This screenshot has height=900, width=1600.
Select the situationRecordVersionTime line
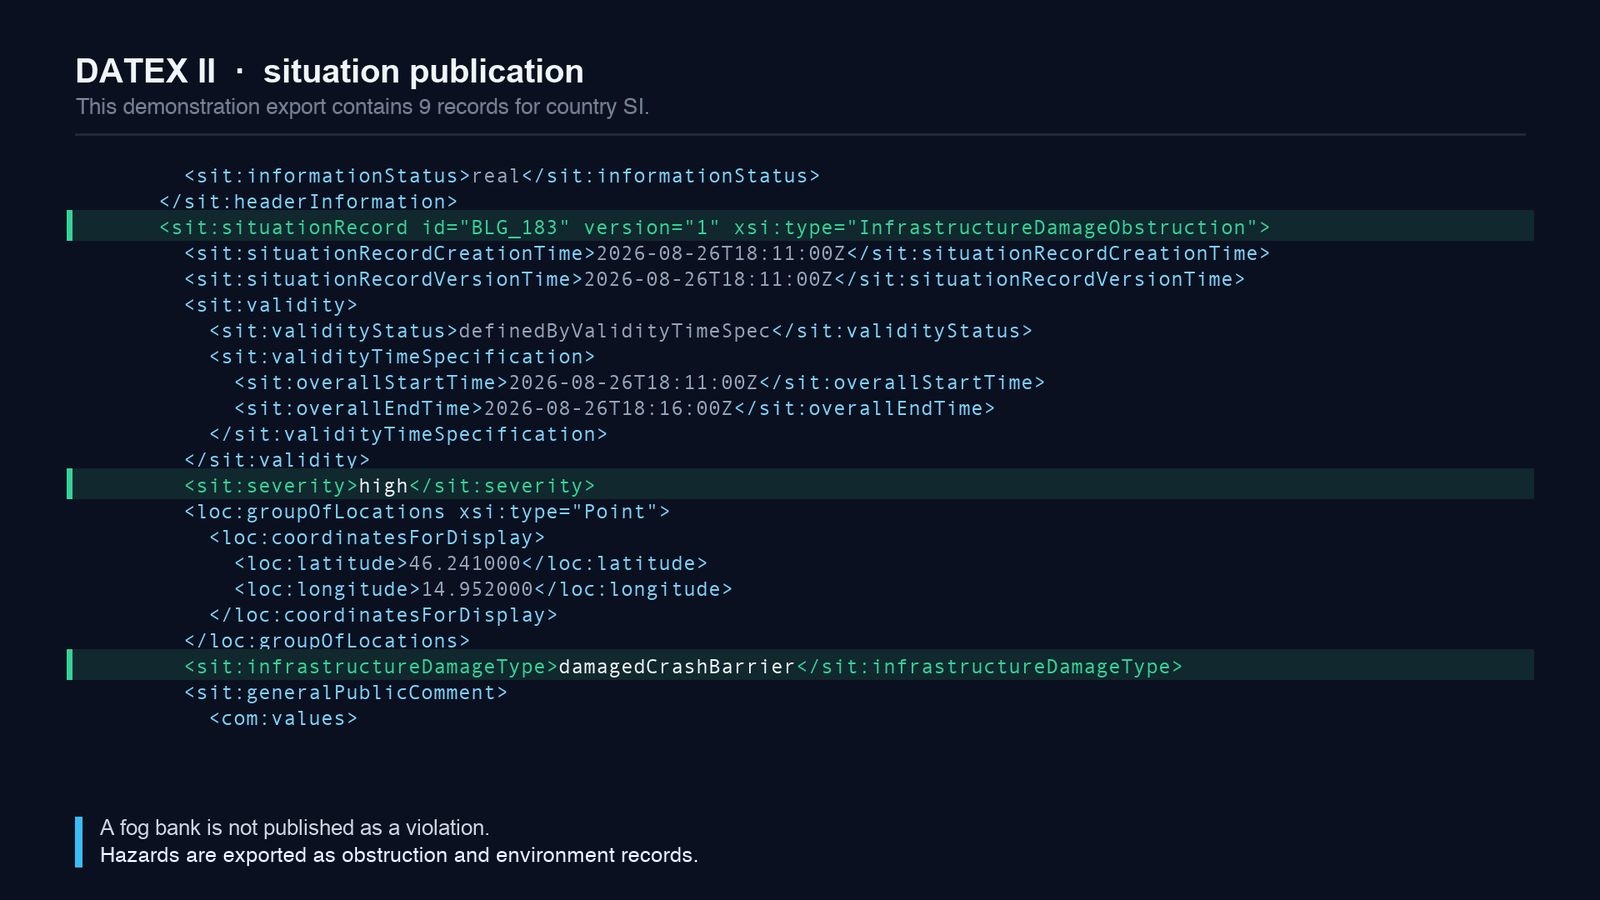click(x=715, y=280)
